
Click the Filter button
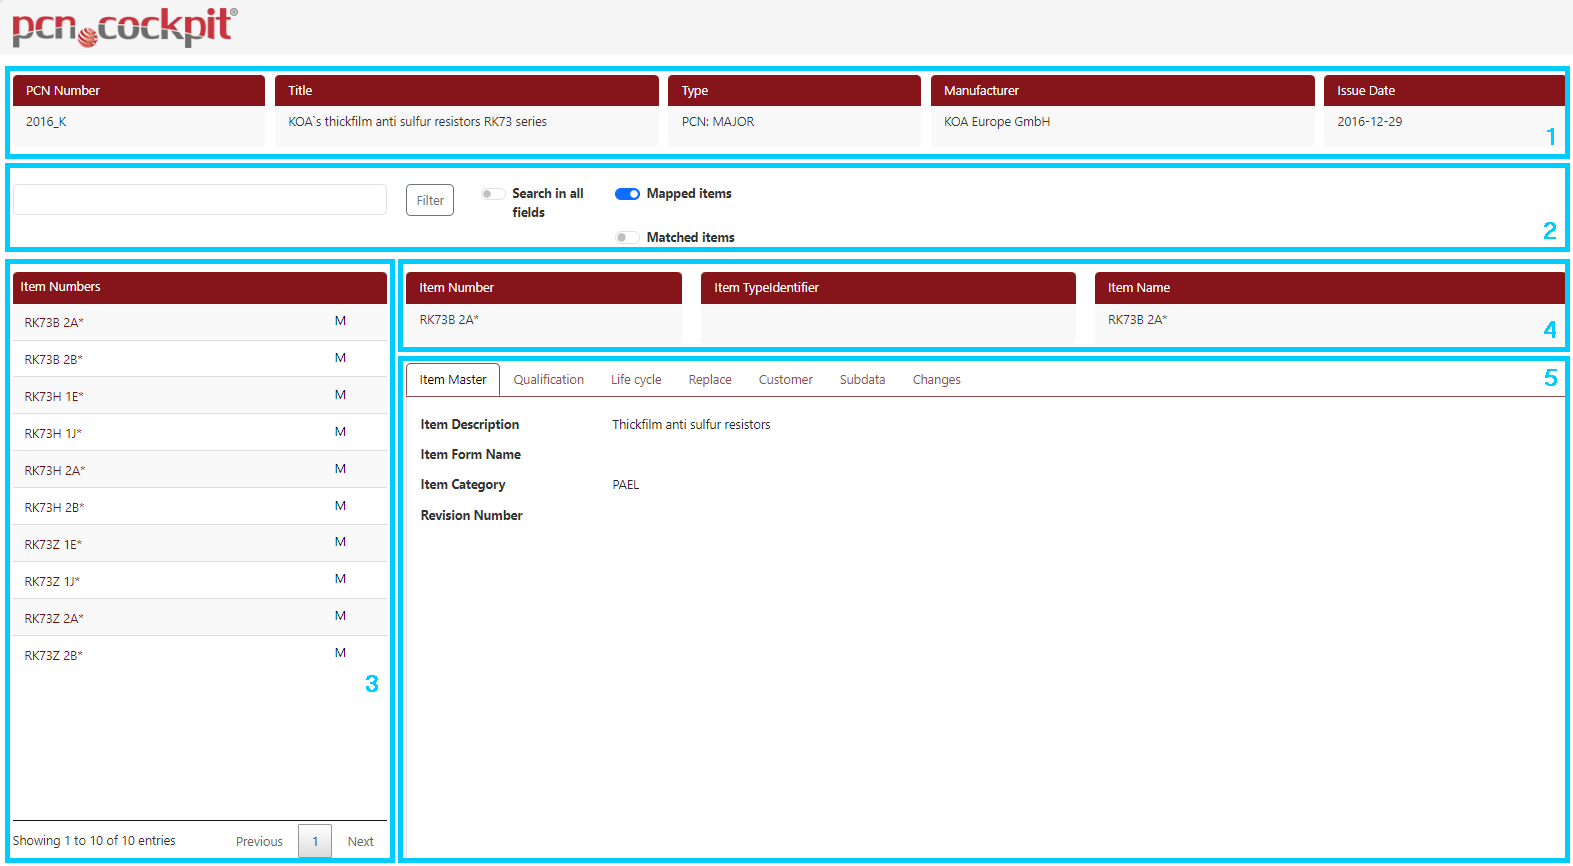[430, 200]
